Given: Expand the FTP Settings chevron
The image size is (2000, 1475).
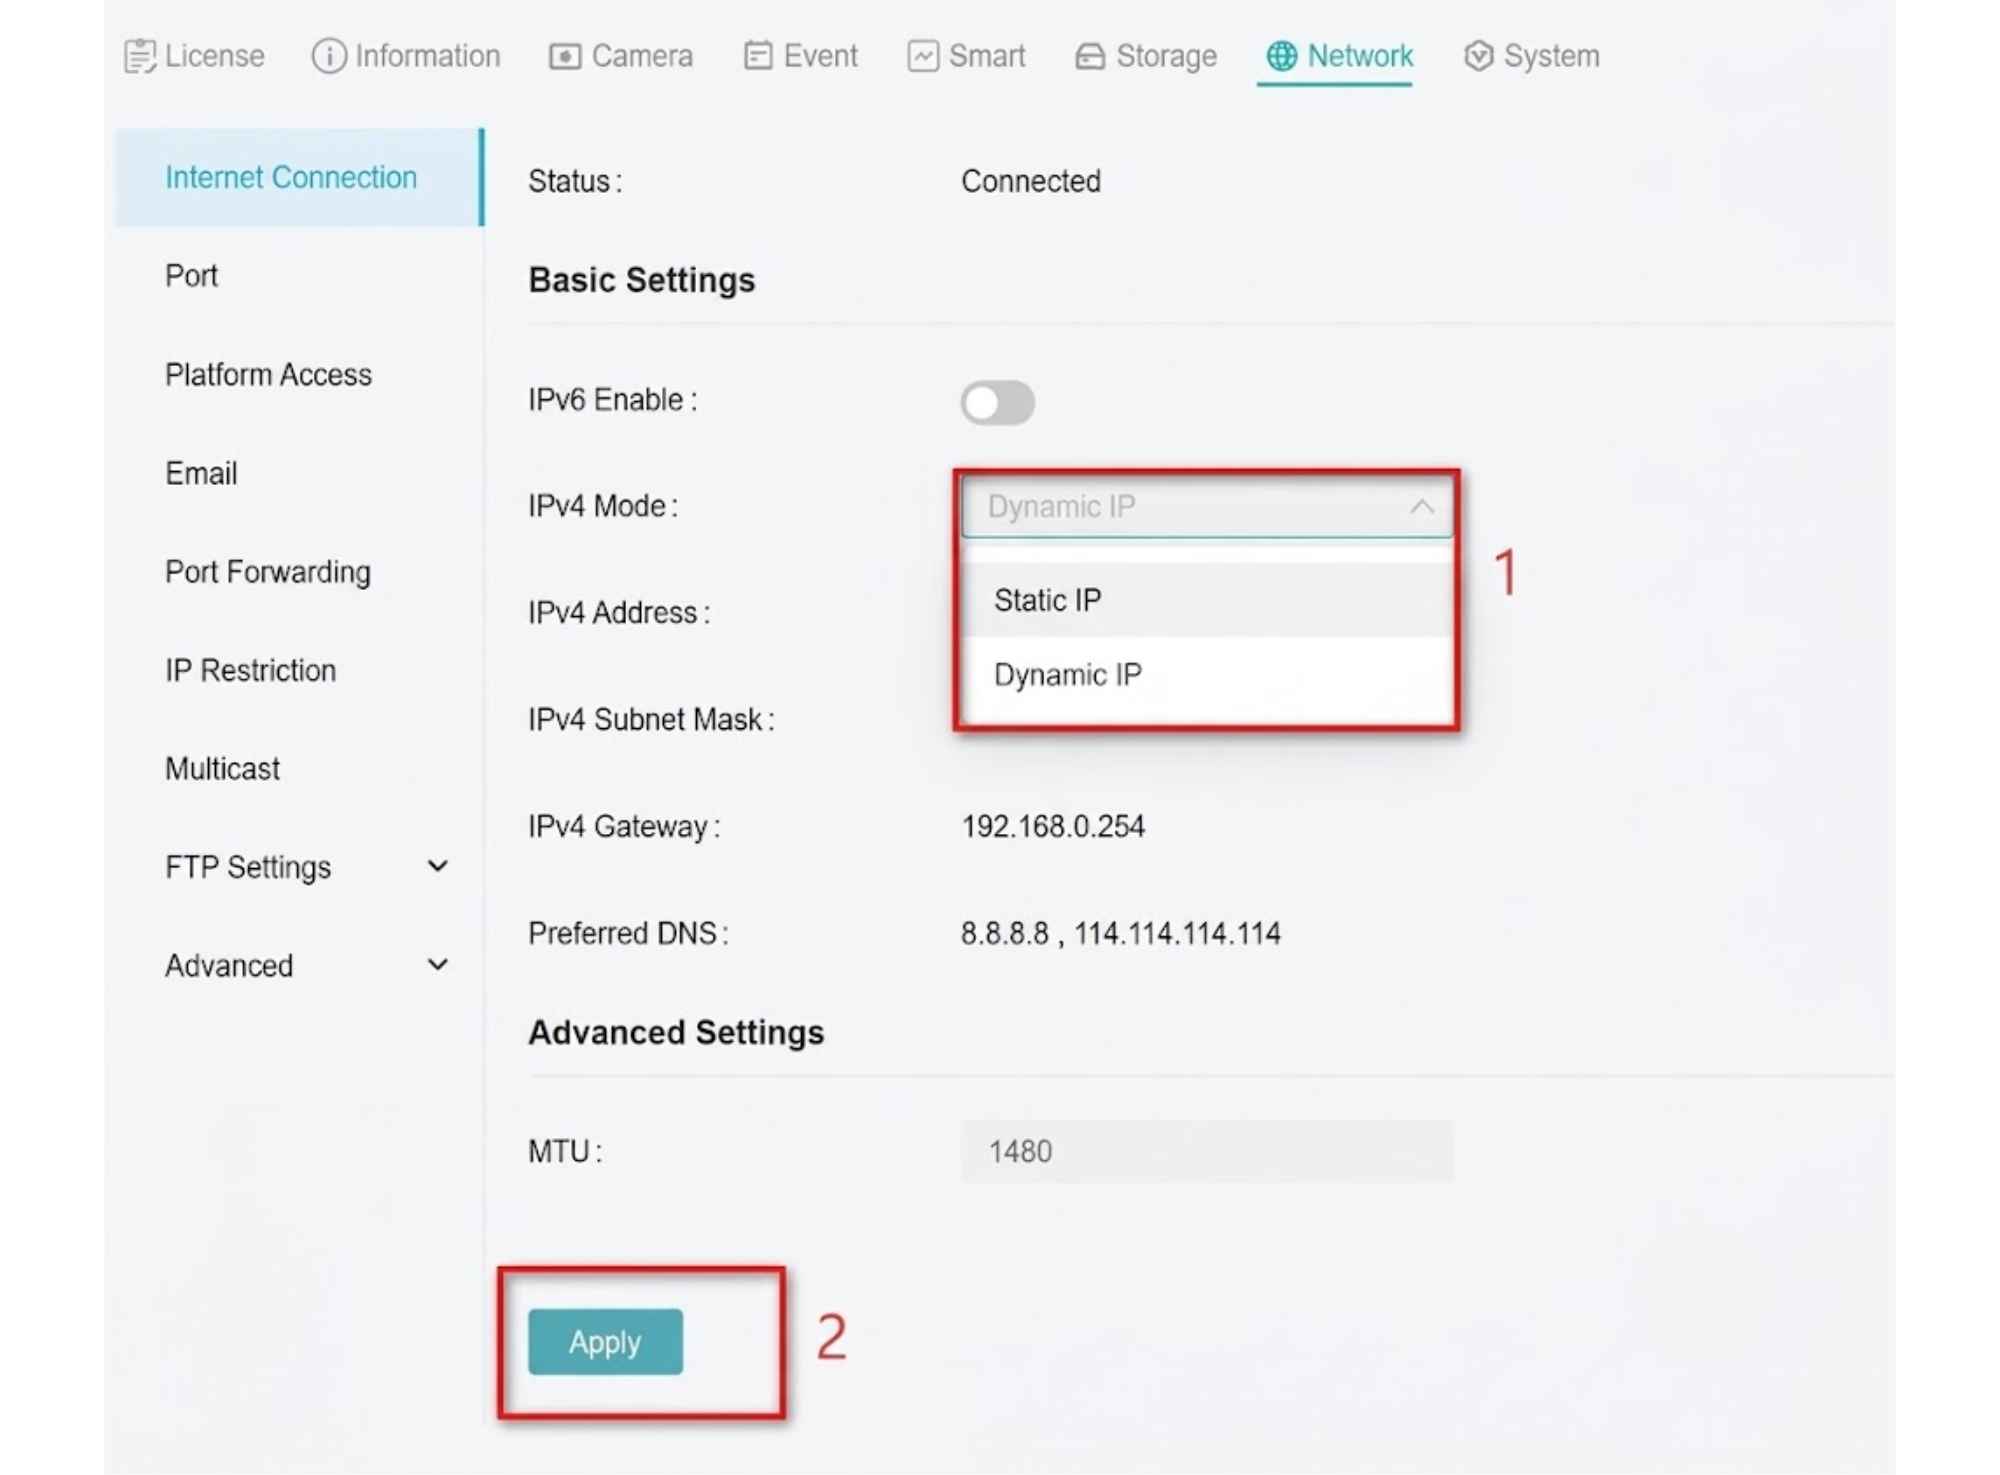Looking at the screenshot, I should (x=437, y=866).
